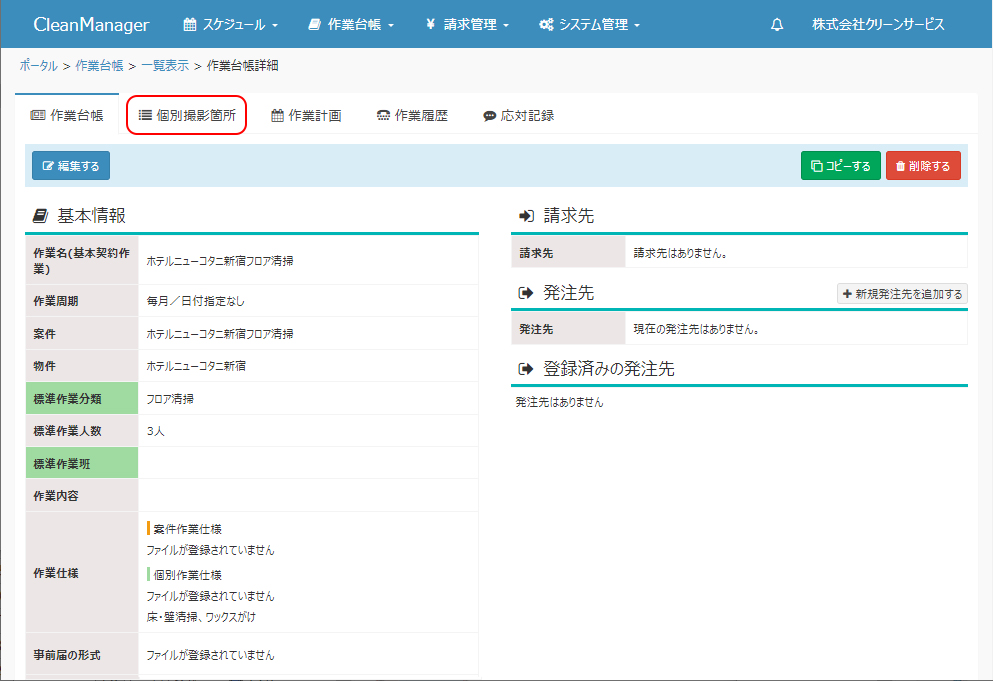Open the 請求管理 dropdown menu

[467, 25]
